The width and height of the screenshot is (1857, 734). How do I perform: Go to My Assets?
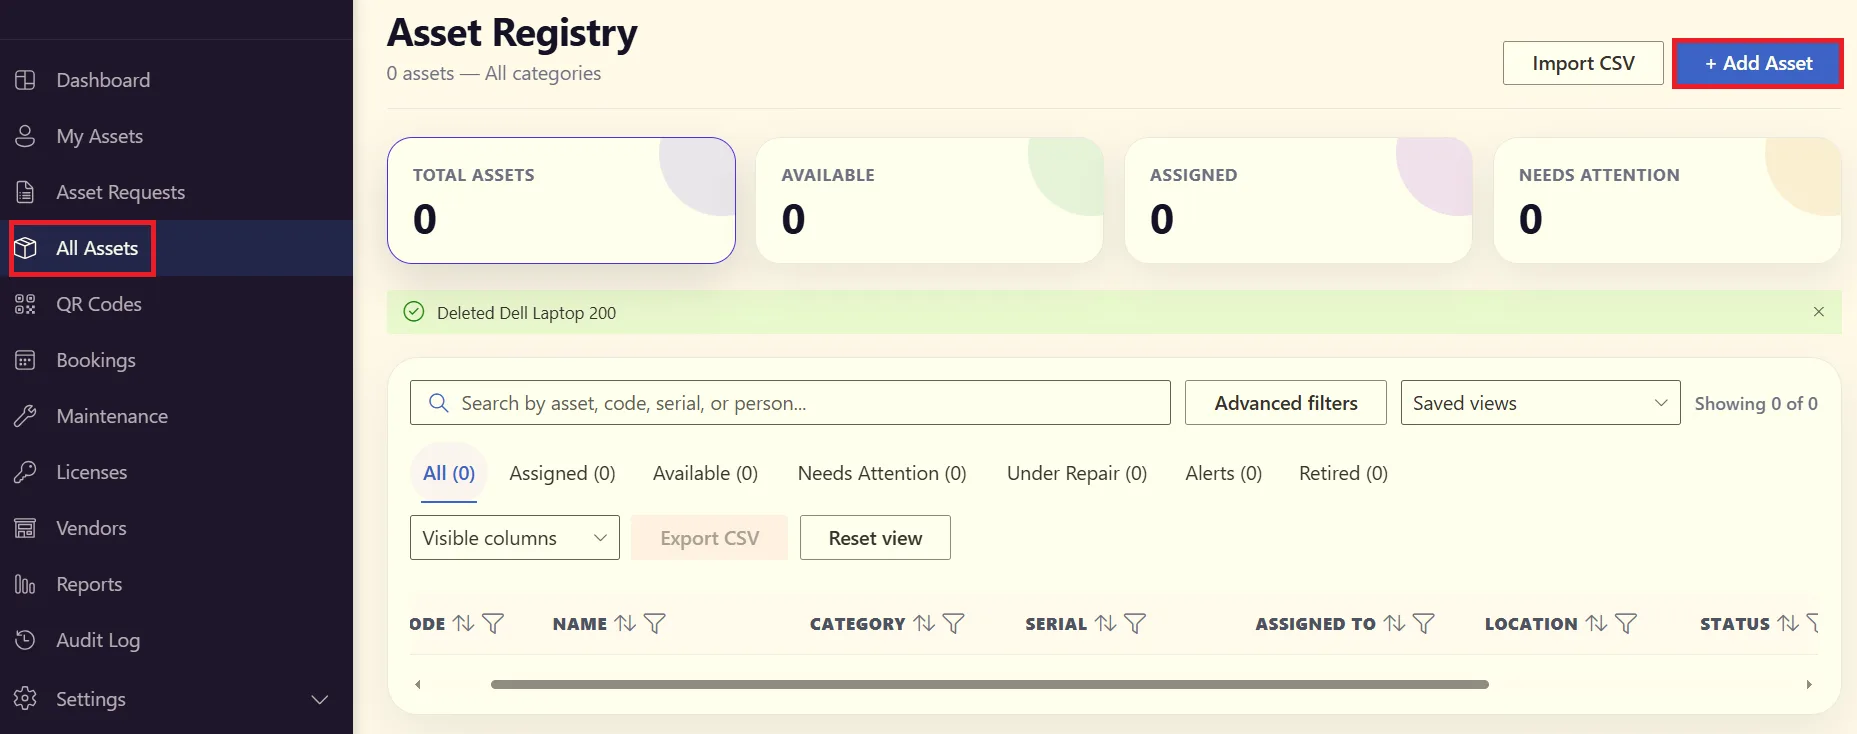[x=176, y=136]
